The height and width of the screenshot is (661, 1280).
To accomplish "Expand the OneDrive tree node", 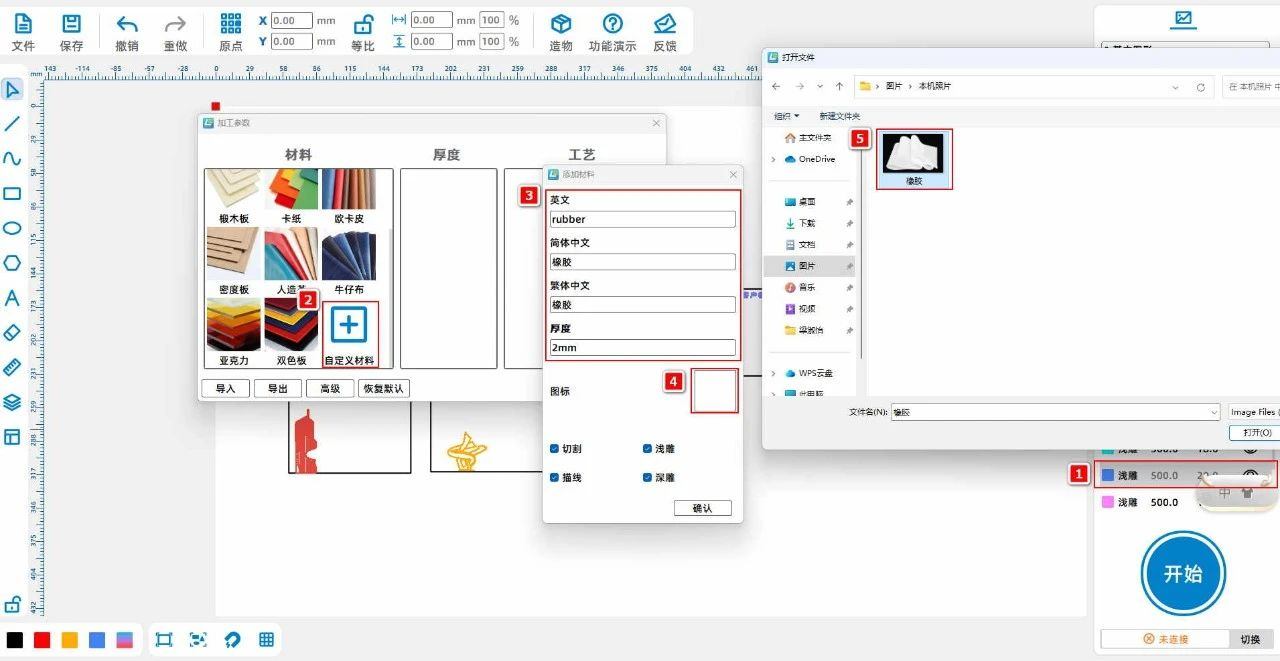I will [x=773, y=159].
